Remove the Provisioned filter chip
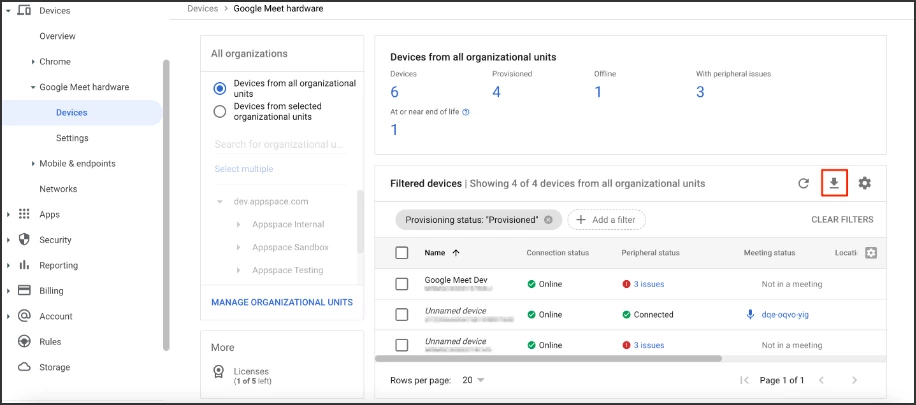916x405 pixels. (548, 219)
